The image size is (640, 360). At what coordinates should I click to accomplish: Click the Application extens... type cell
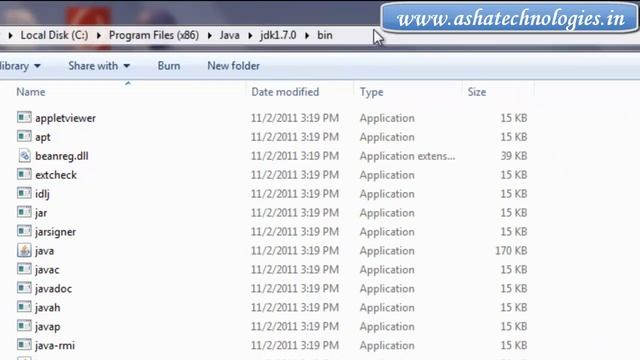[x=407, y=156]
